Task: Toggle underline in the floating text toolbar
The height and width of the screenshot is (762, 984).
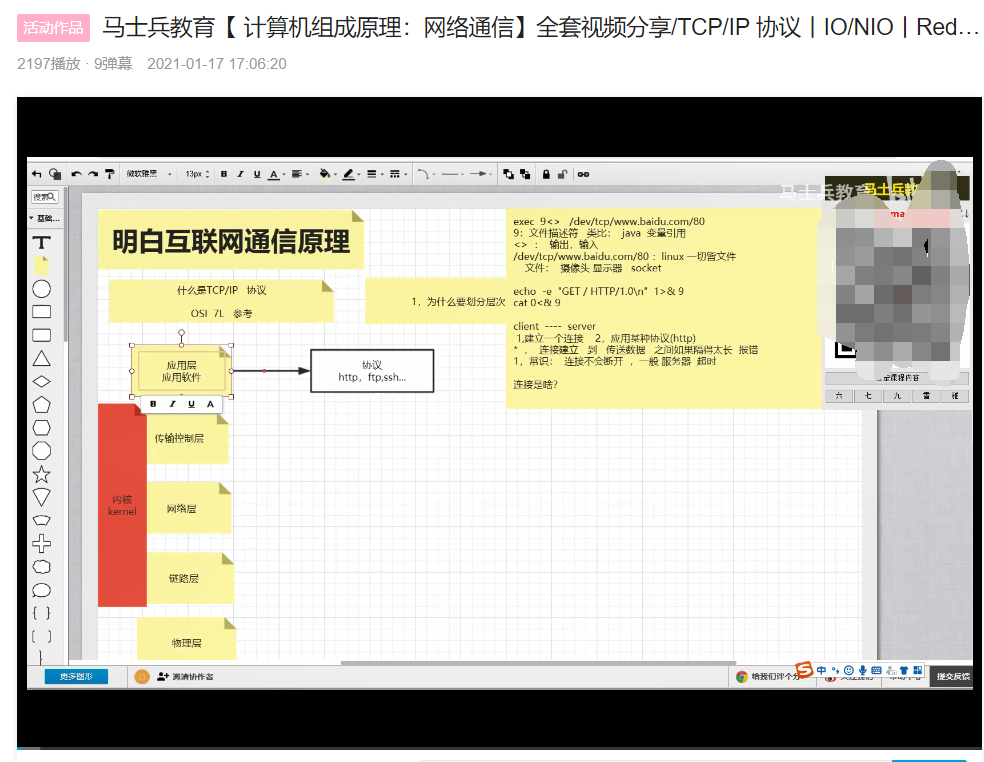Action: (191, 404)
